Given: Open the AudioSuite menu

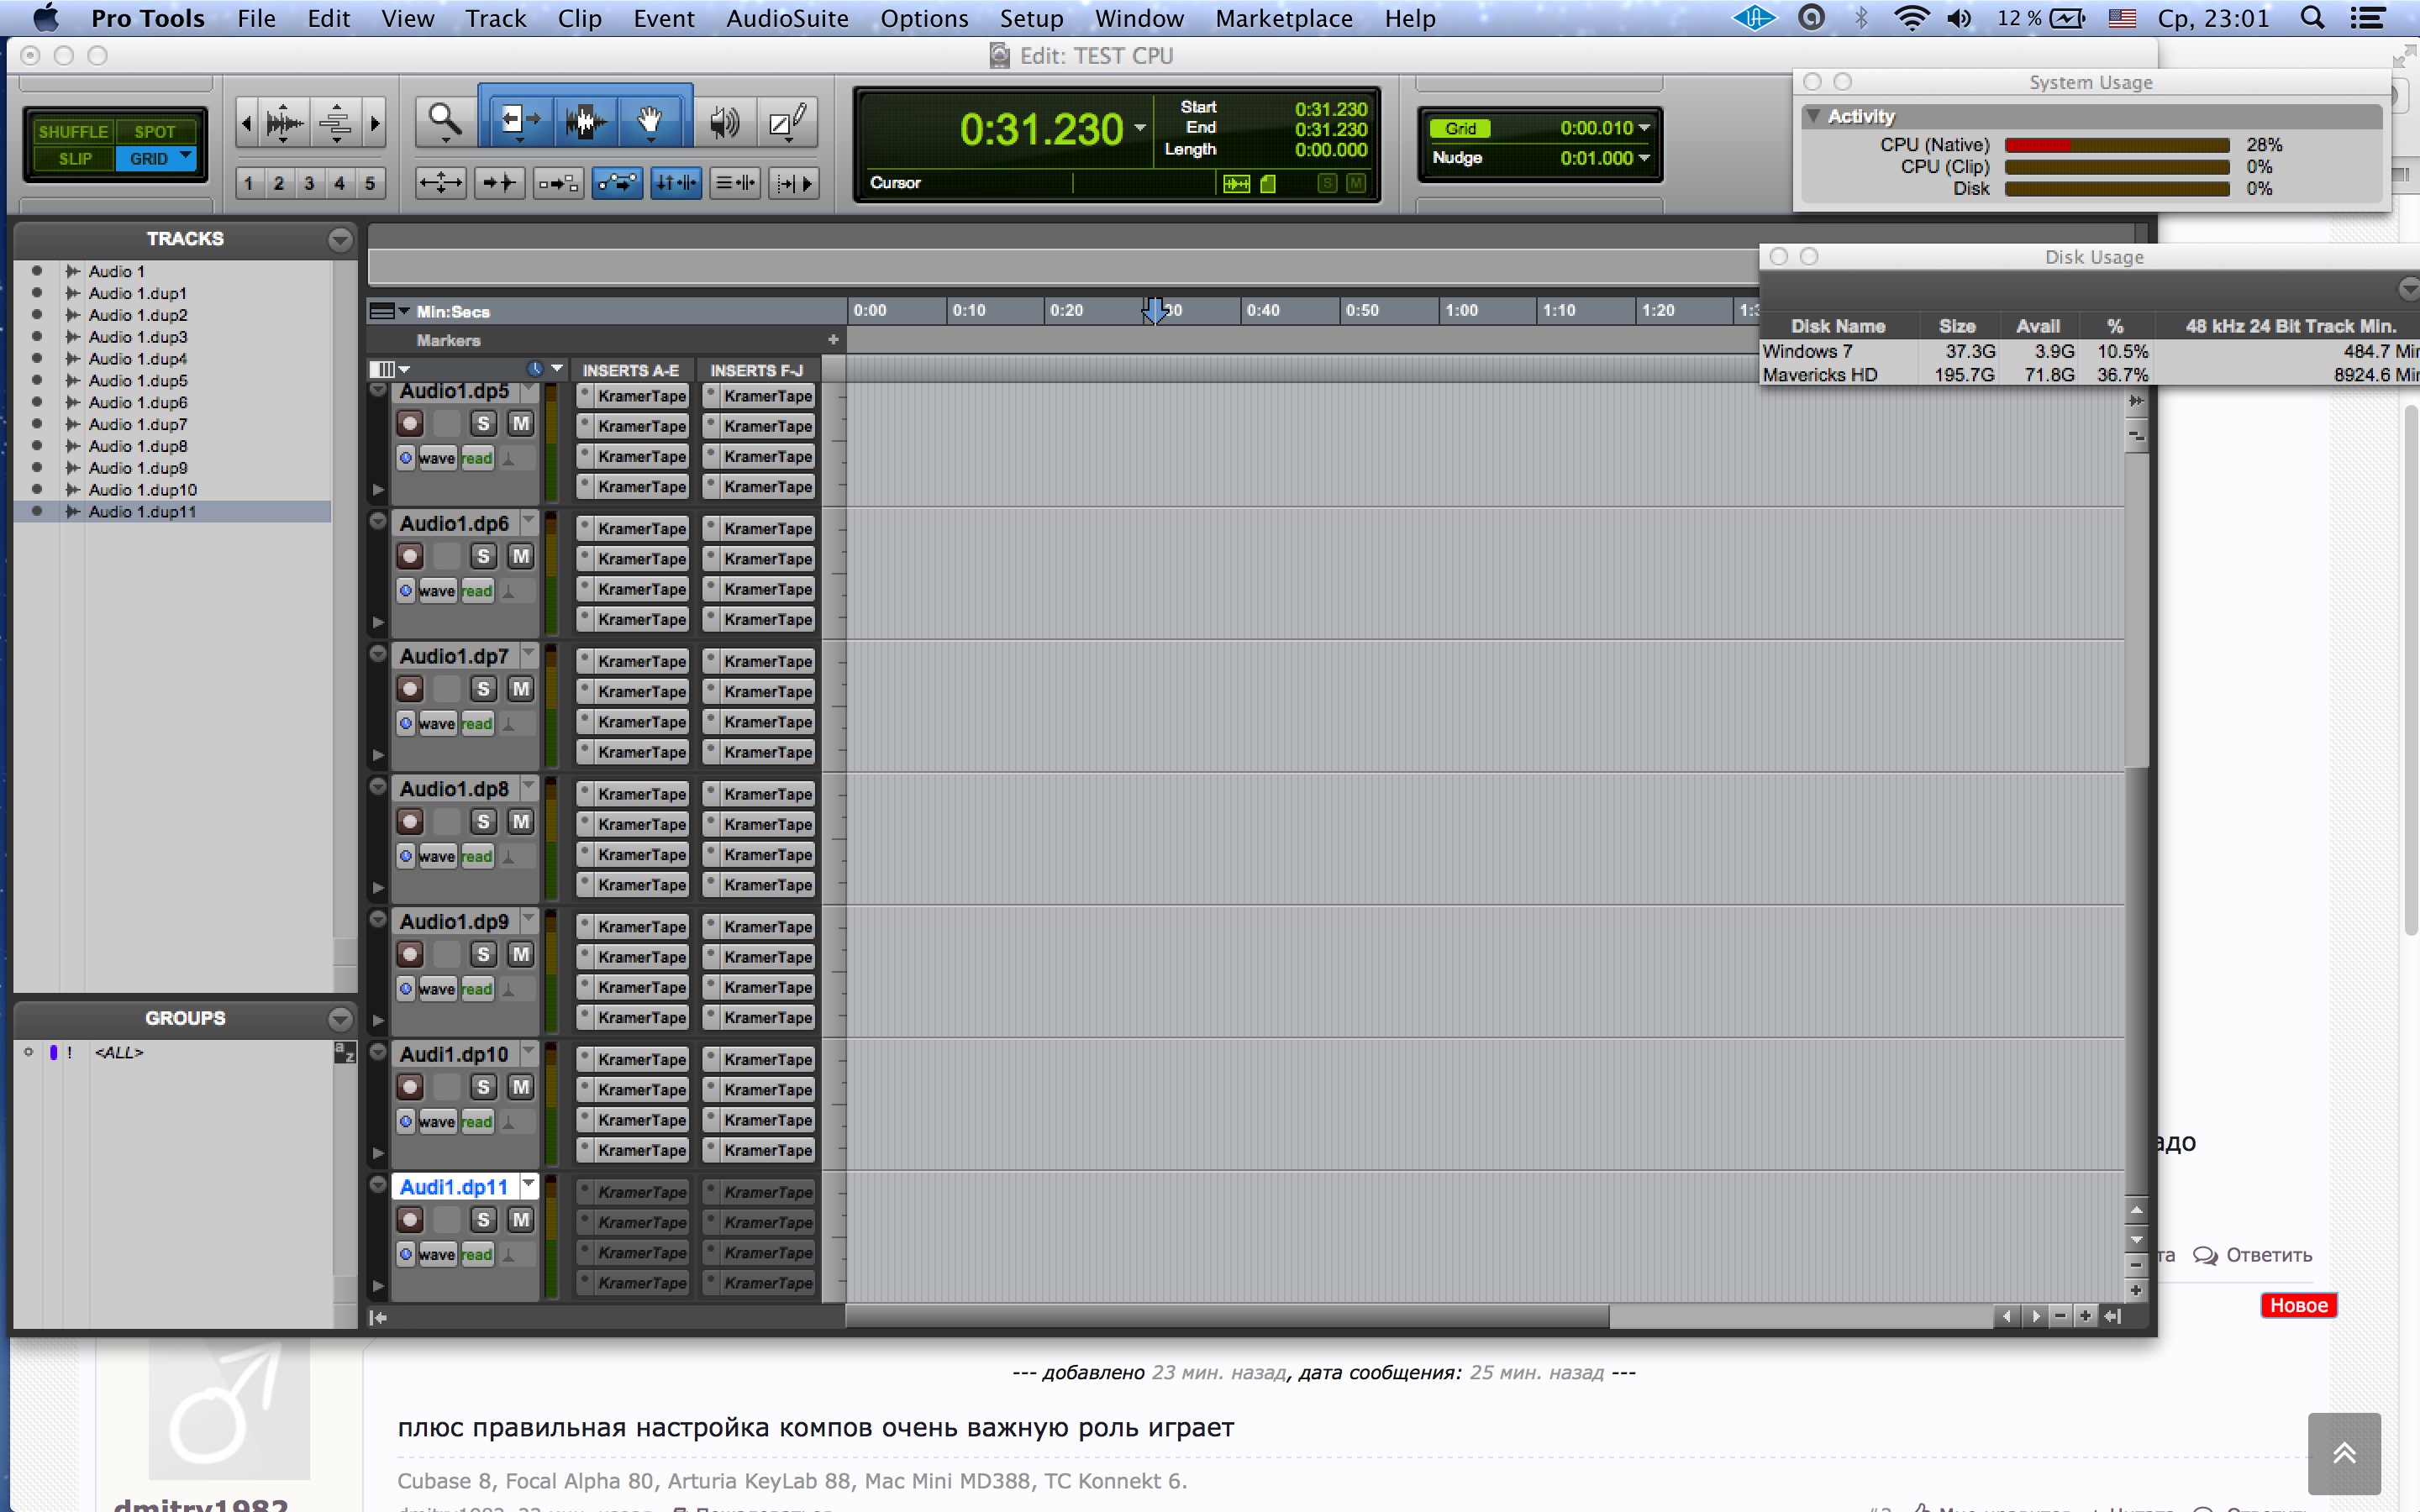Looking at the screenshot, I should coord(787,18).
